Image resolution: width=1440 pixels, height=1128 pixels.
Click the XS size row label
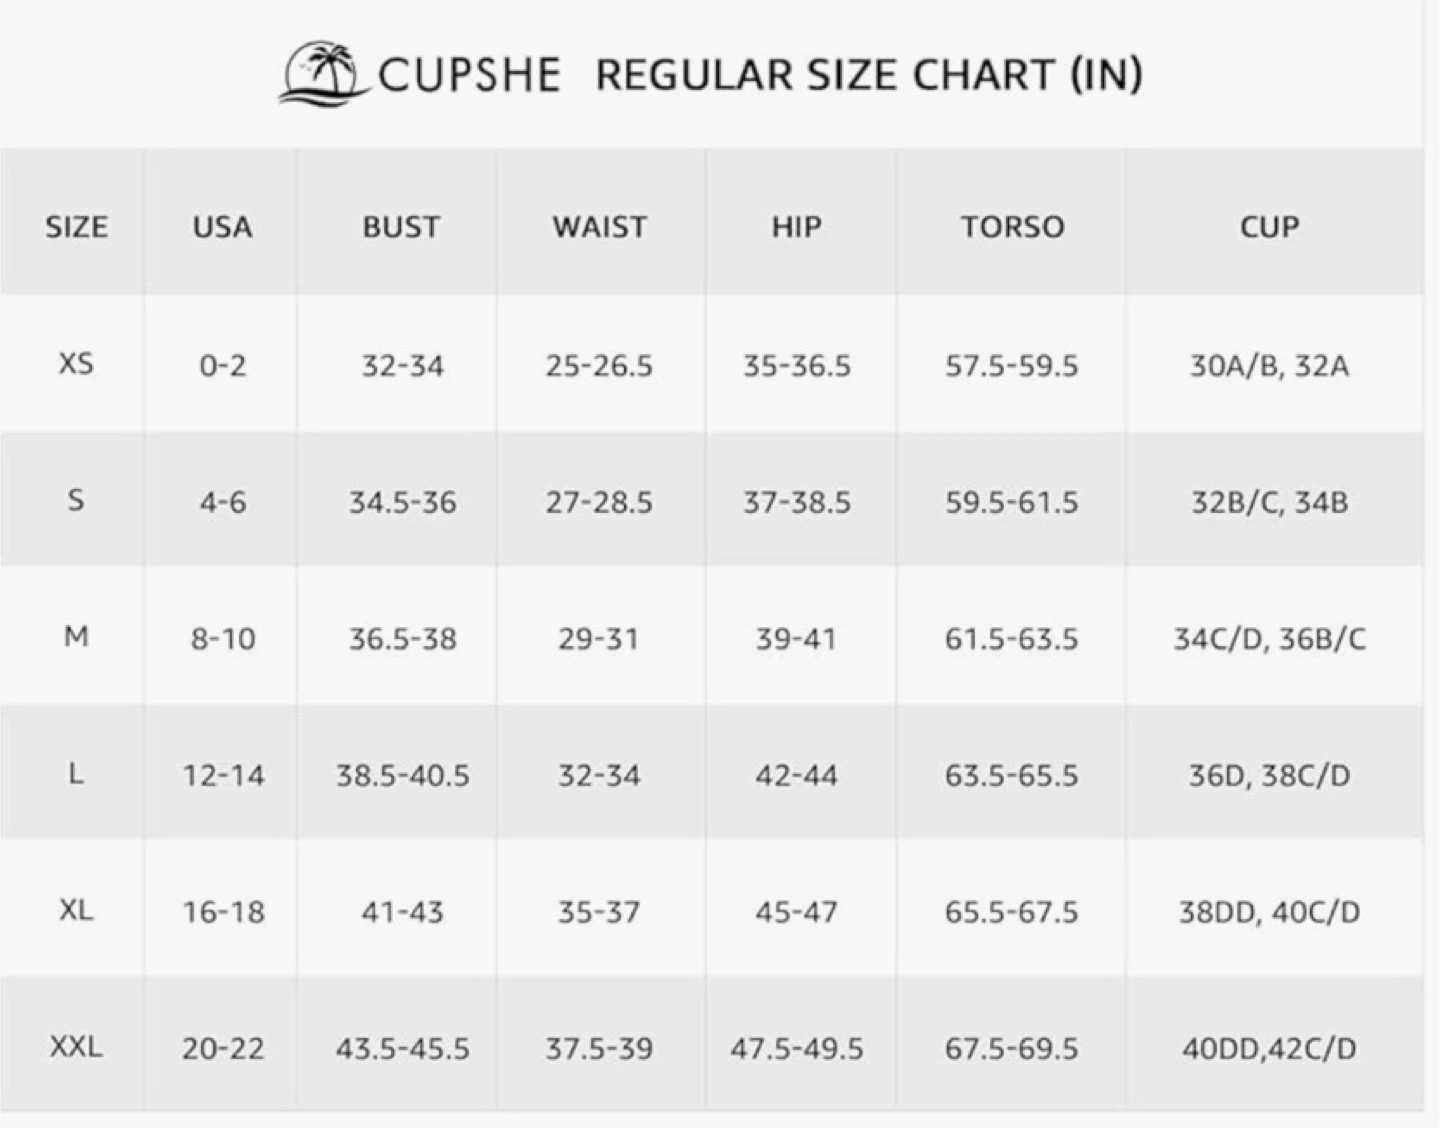coord(76,363)
